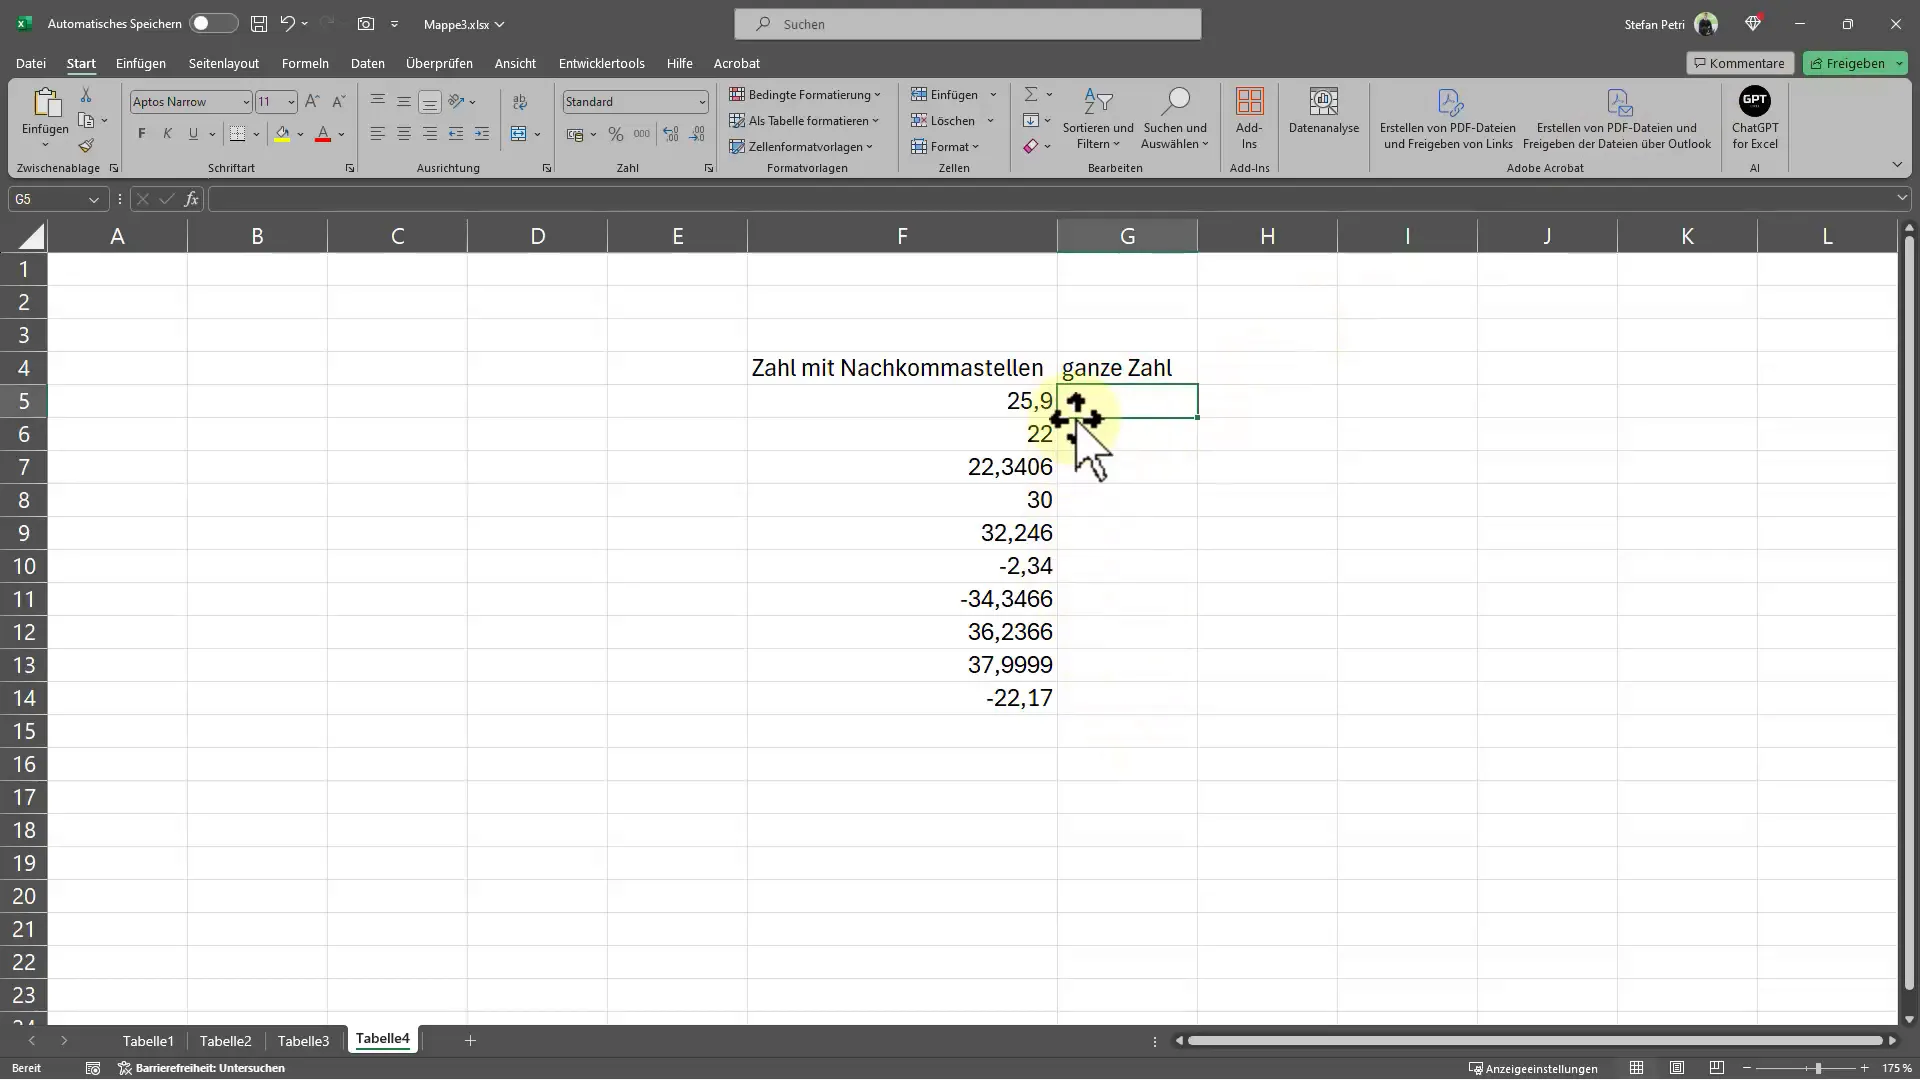Screen dimensions: 1920x1080
Task: Expand font size 11 dropdown
Action: 291,102
